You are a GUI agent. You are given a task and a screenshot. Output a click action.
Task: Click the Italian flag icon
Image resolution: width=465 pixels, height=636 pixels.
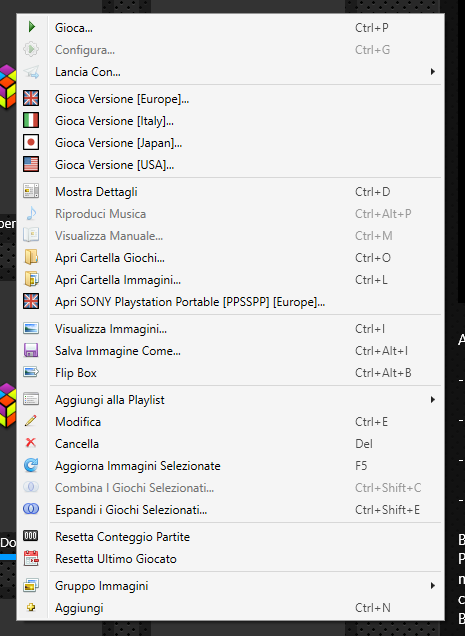coord(31,120)
